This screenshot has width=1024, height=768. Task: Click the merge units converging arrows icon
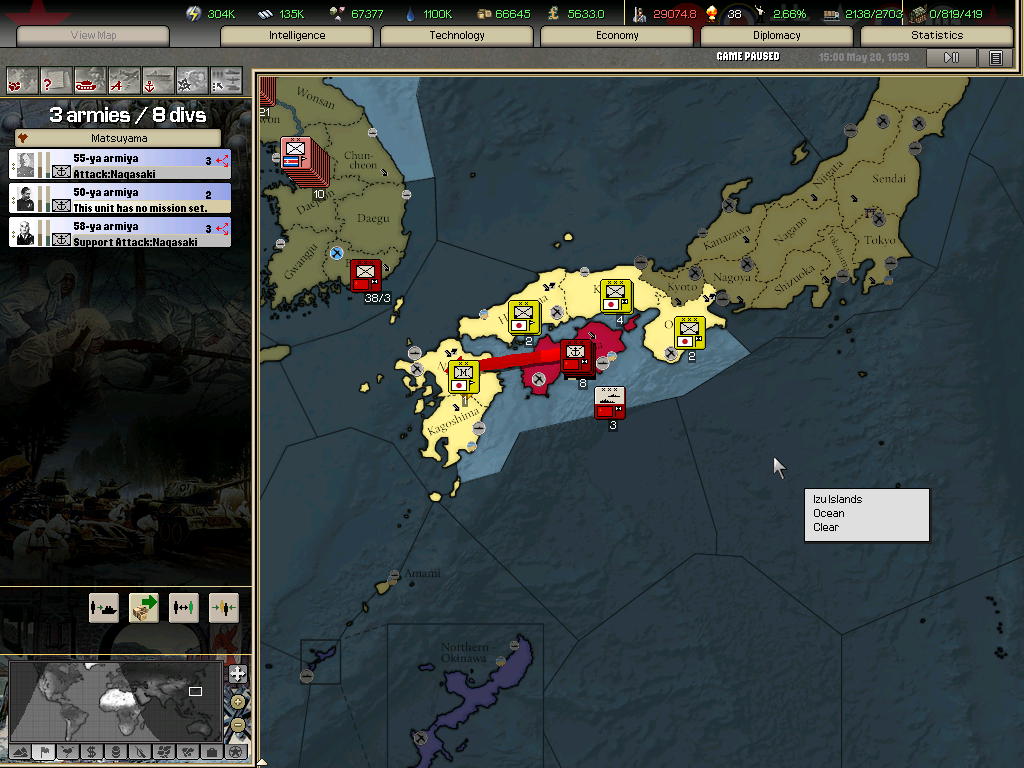tap(224, 607)
